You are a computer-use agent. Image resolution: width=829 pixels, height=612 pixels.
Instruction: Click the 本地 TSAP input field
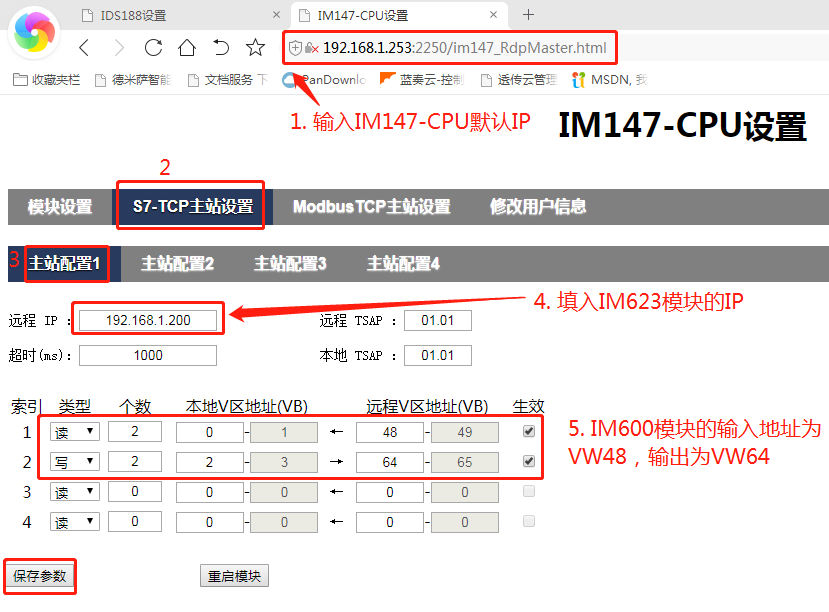[x=438, y=355]
